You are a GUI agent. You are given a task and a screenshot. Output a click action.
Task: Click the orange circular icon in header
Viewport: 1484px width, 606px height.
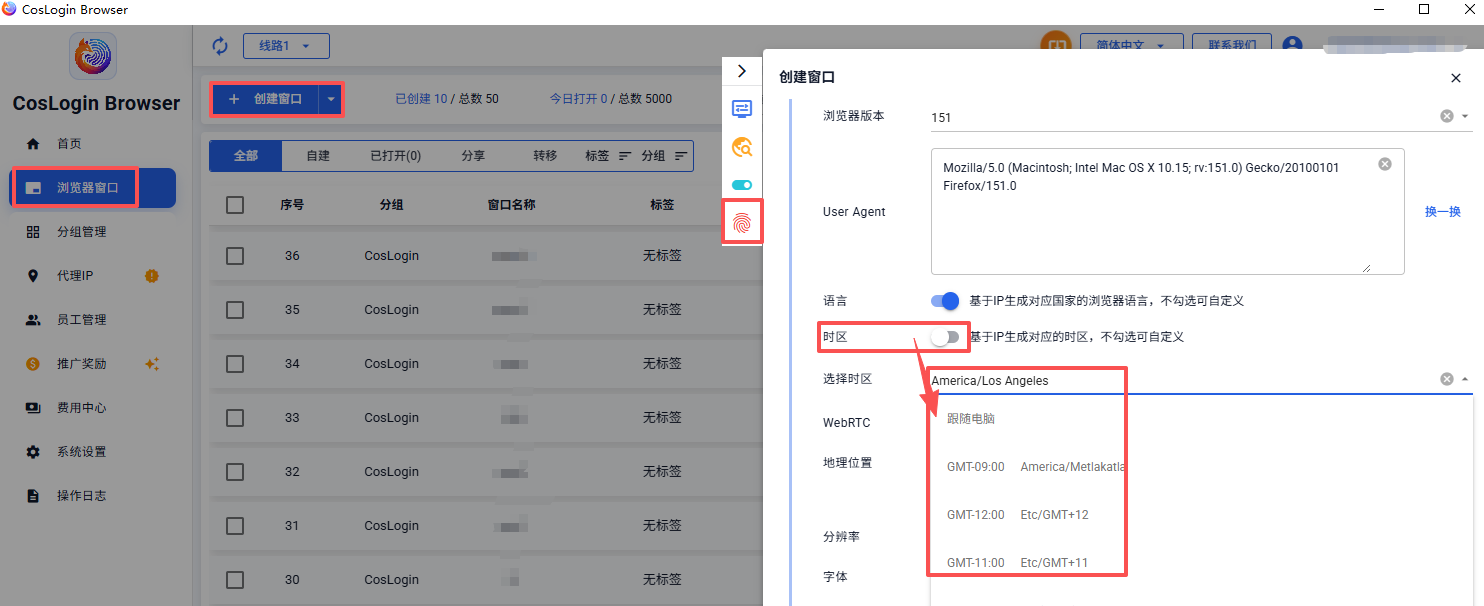(x=1056, y=46)
